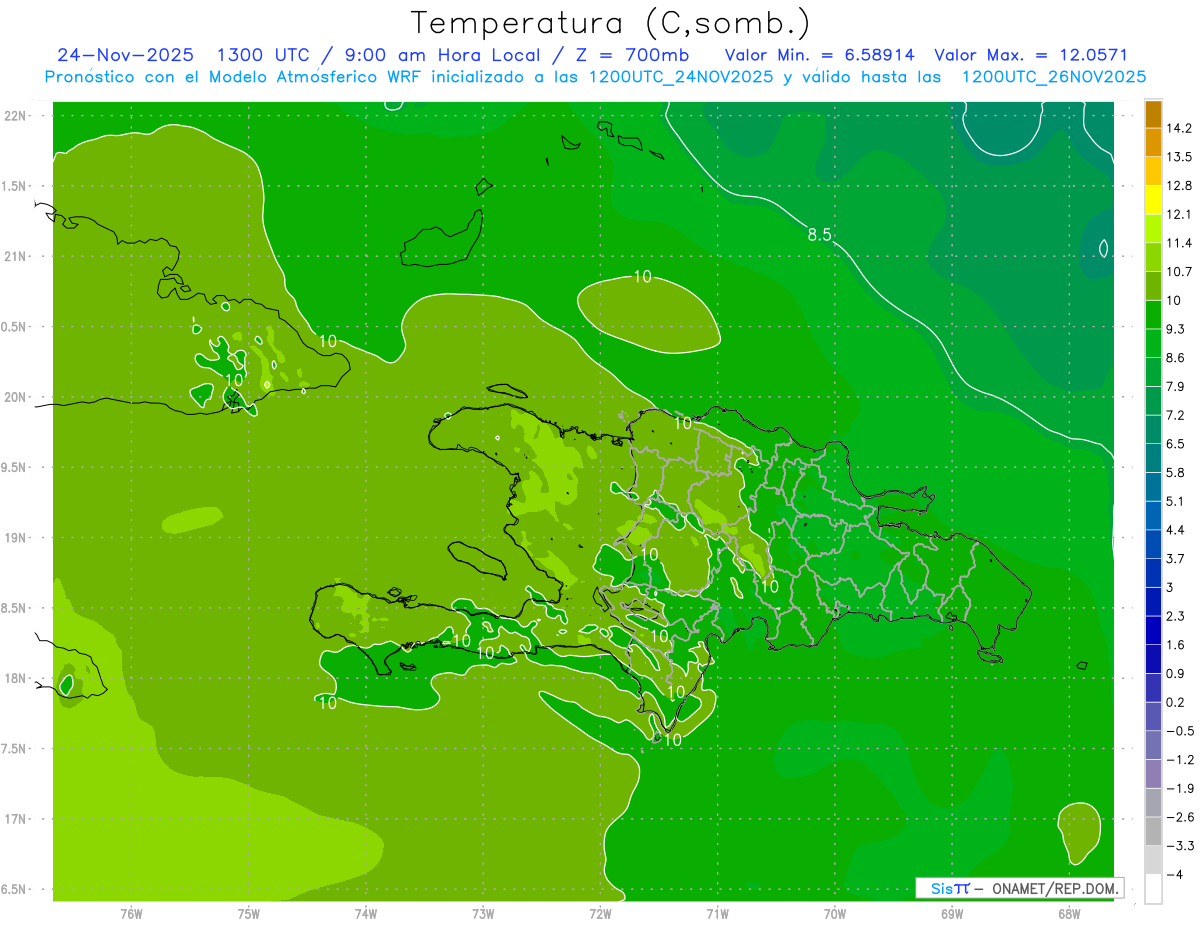The width and height of the screenshot is (1200, 927).
Task: Select the gray swatch between -3.3 and -2.6
Action: (1153, 831)
